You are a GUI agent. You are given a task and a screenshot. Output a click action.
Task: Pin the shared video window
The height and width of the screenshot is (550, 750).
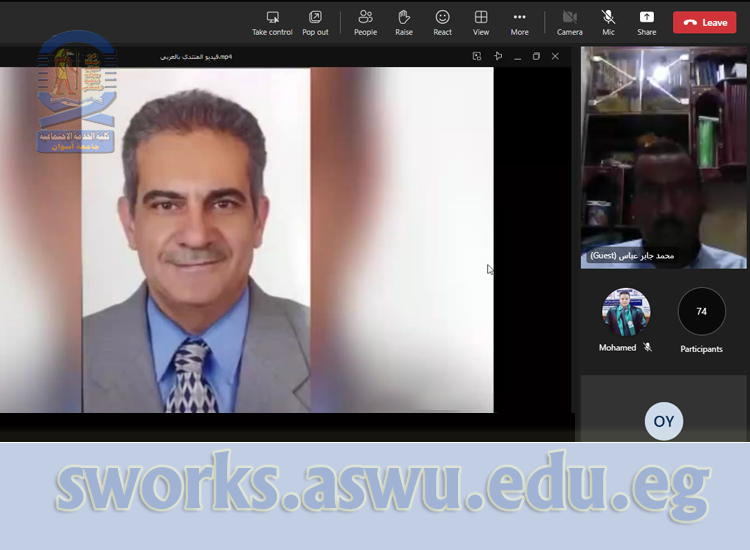click(498, 56)
